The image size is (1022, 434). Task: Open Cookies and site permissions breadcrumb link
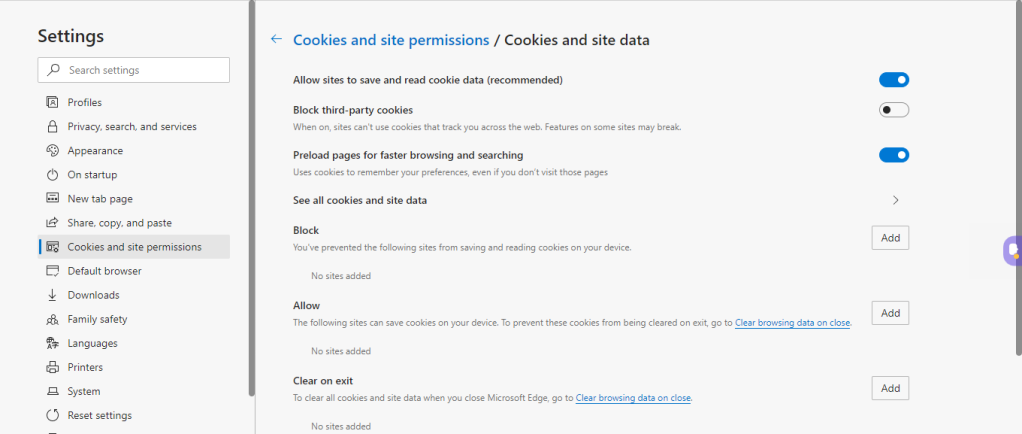pyautogui.click(x=390, y=40)
